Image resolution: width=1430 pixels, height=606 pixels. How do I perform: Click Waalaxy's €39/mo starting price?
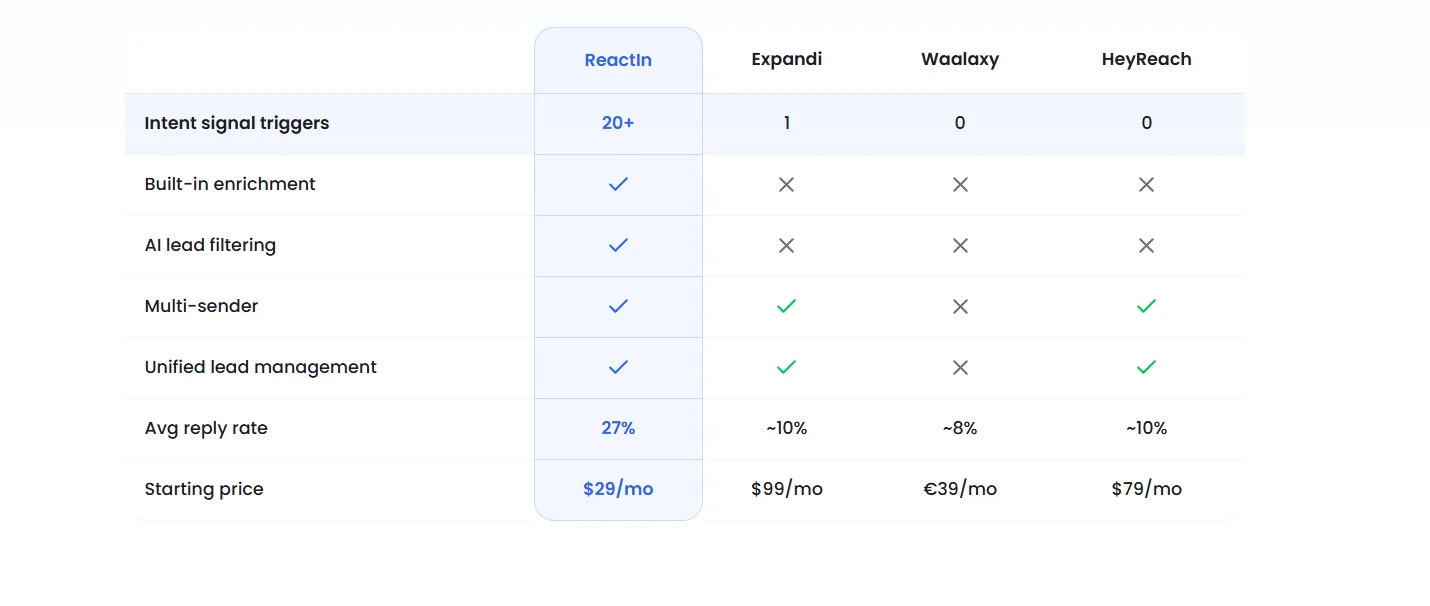pyautogui.click(x=960, y=489)
